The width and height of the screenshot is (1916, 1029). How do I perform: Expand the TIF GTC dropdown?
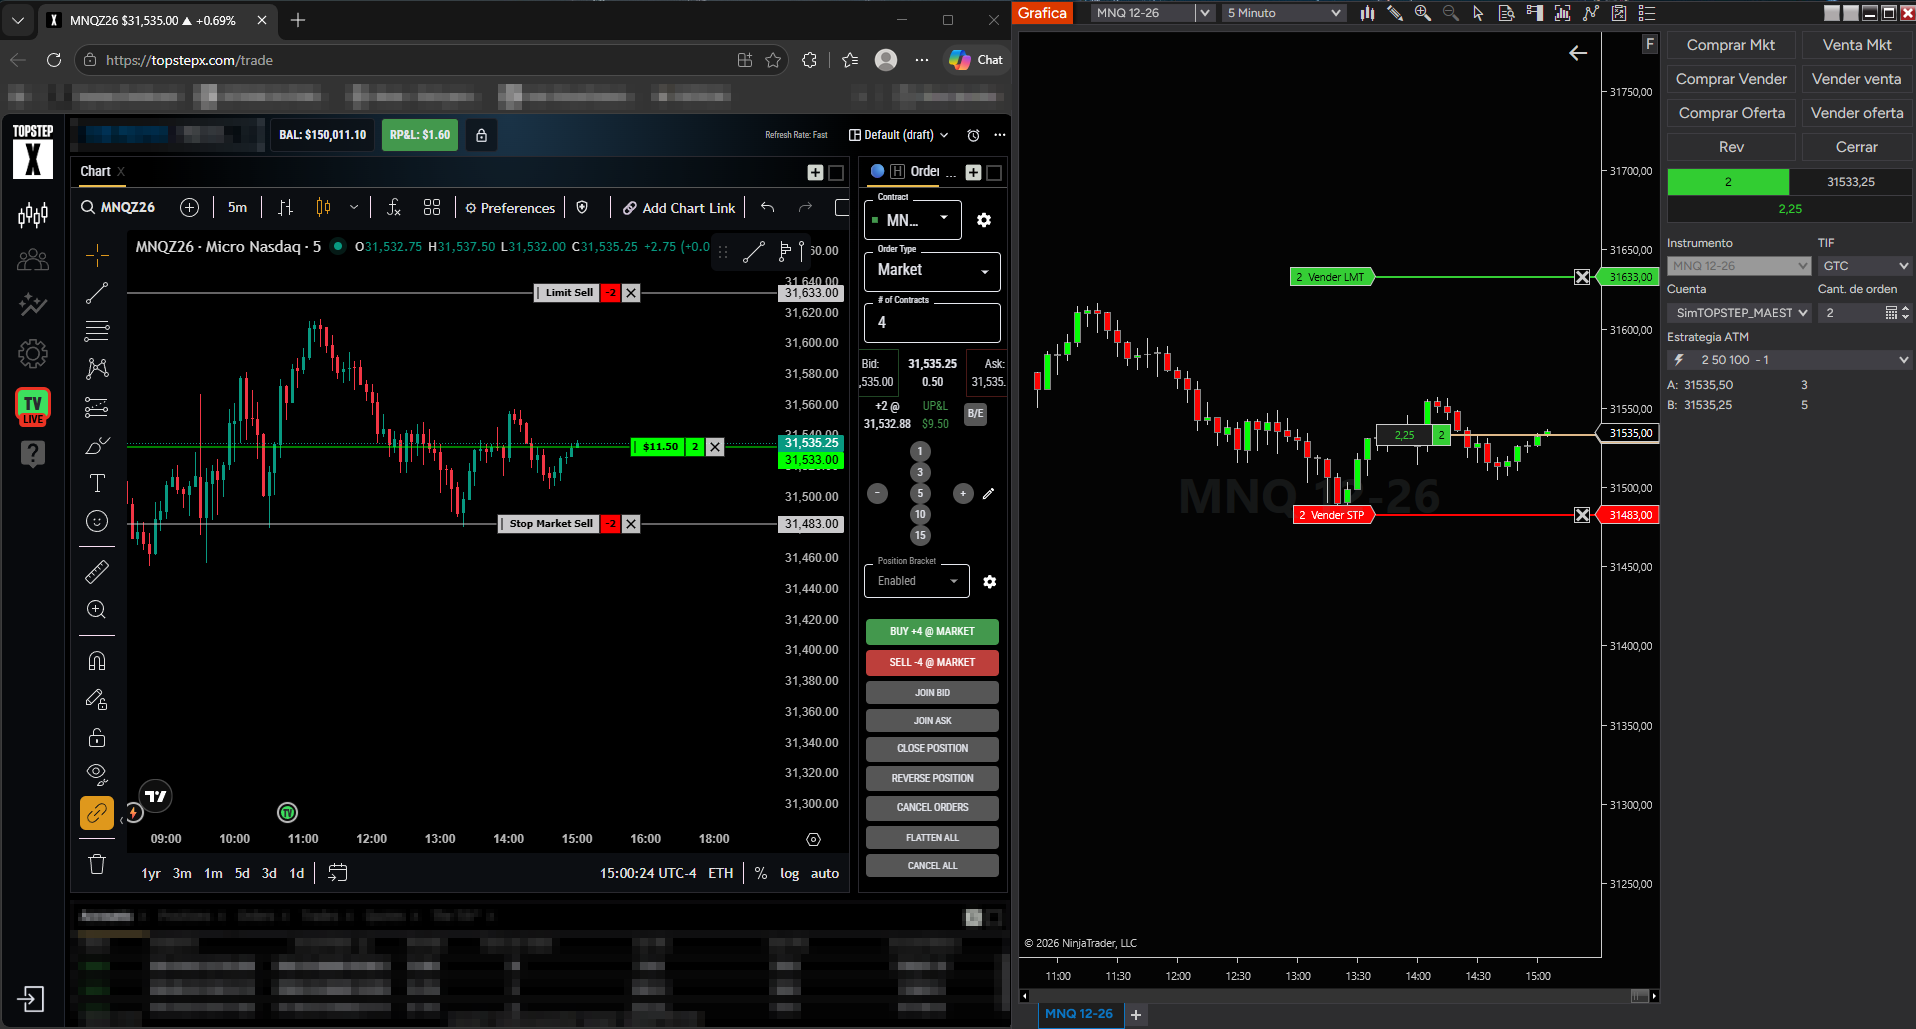click(x=1865, y=266)
